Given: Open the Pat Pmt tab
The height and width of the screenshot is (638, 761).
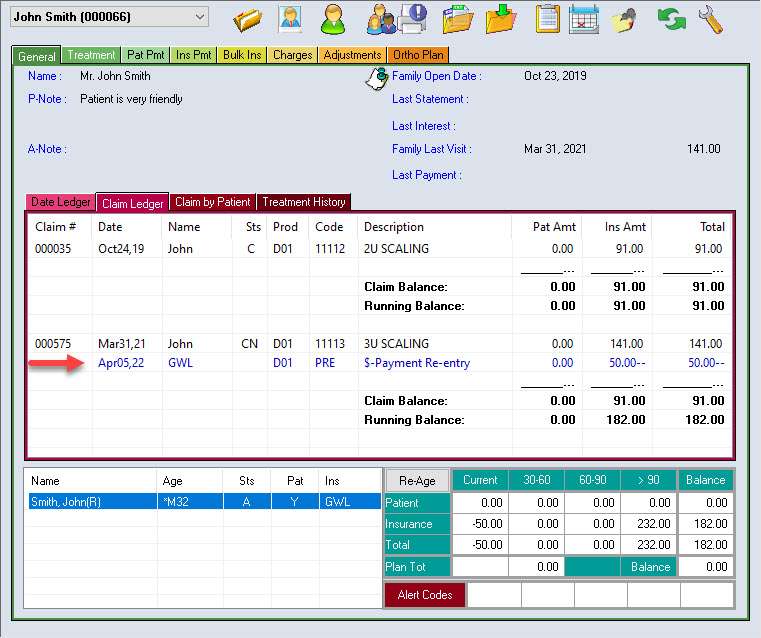Looking at the screenshot, I should (146, 55).
